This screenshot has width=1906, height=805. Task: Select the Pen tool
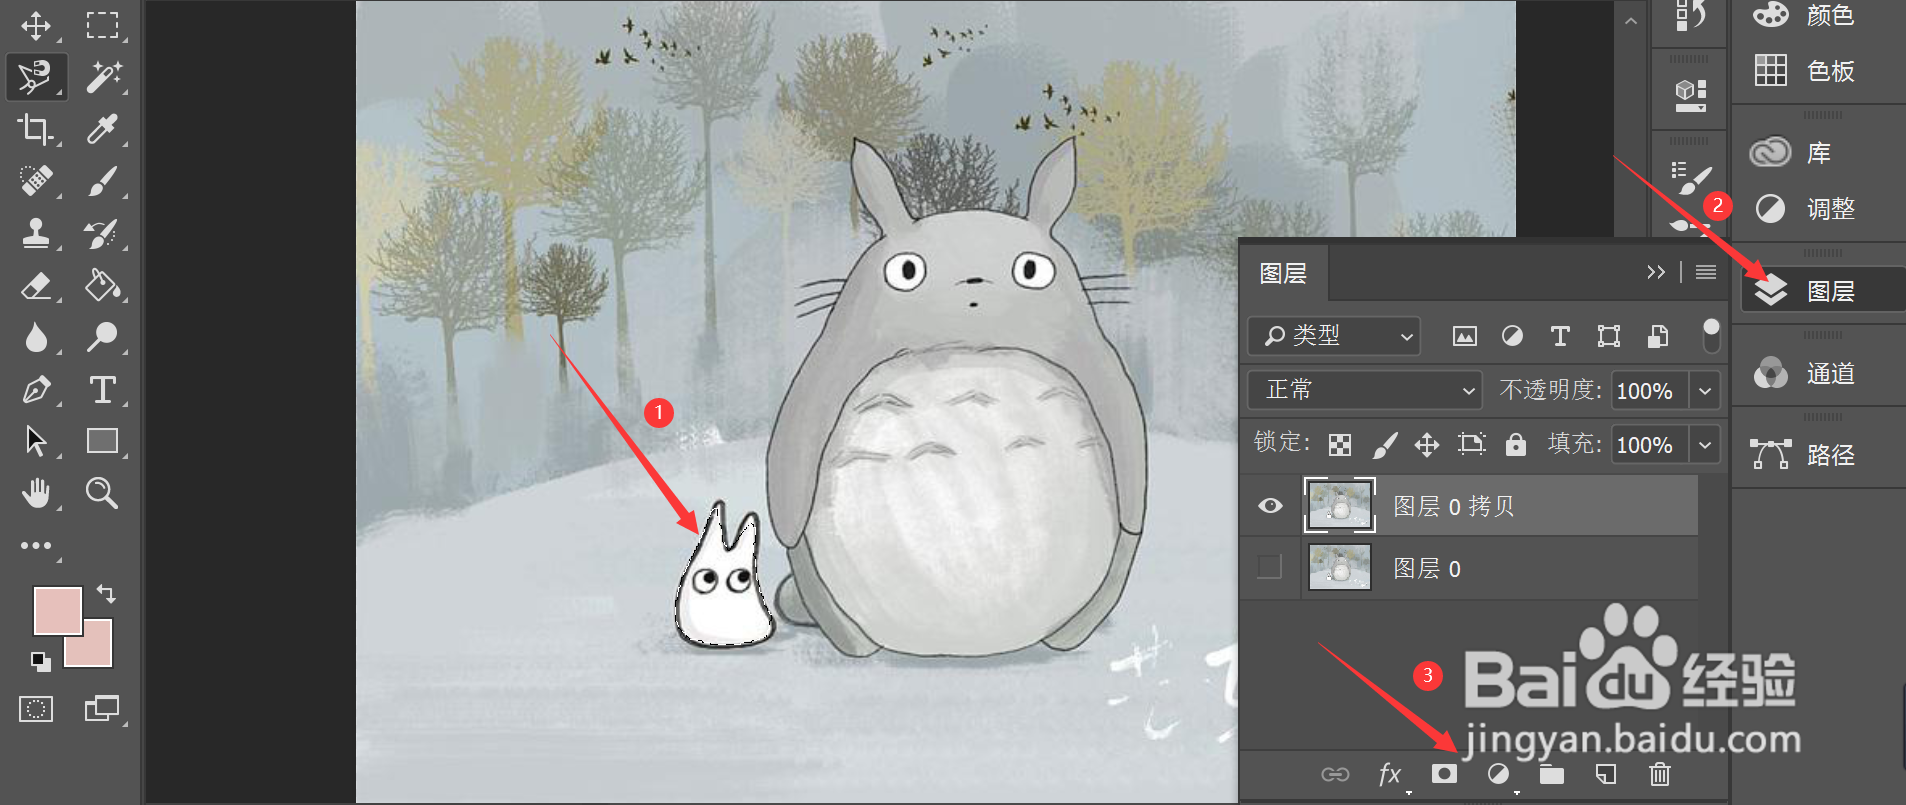[36, 389]
